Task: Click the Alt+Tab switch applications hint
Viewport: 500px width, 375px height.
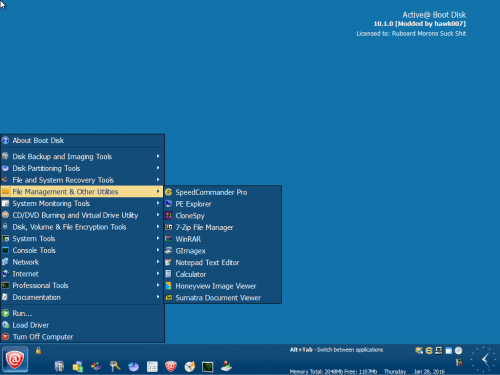Action: (336, 350)
